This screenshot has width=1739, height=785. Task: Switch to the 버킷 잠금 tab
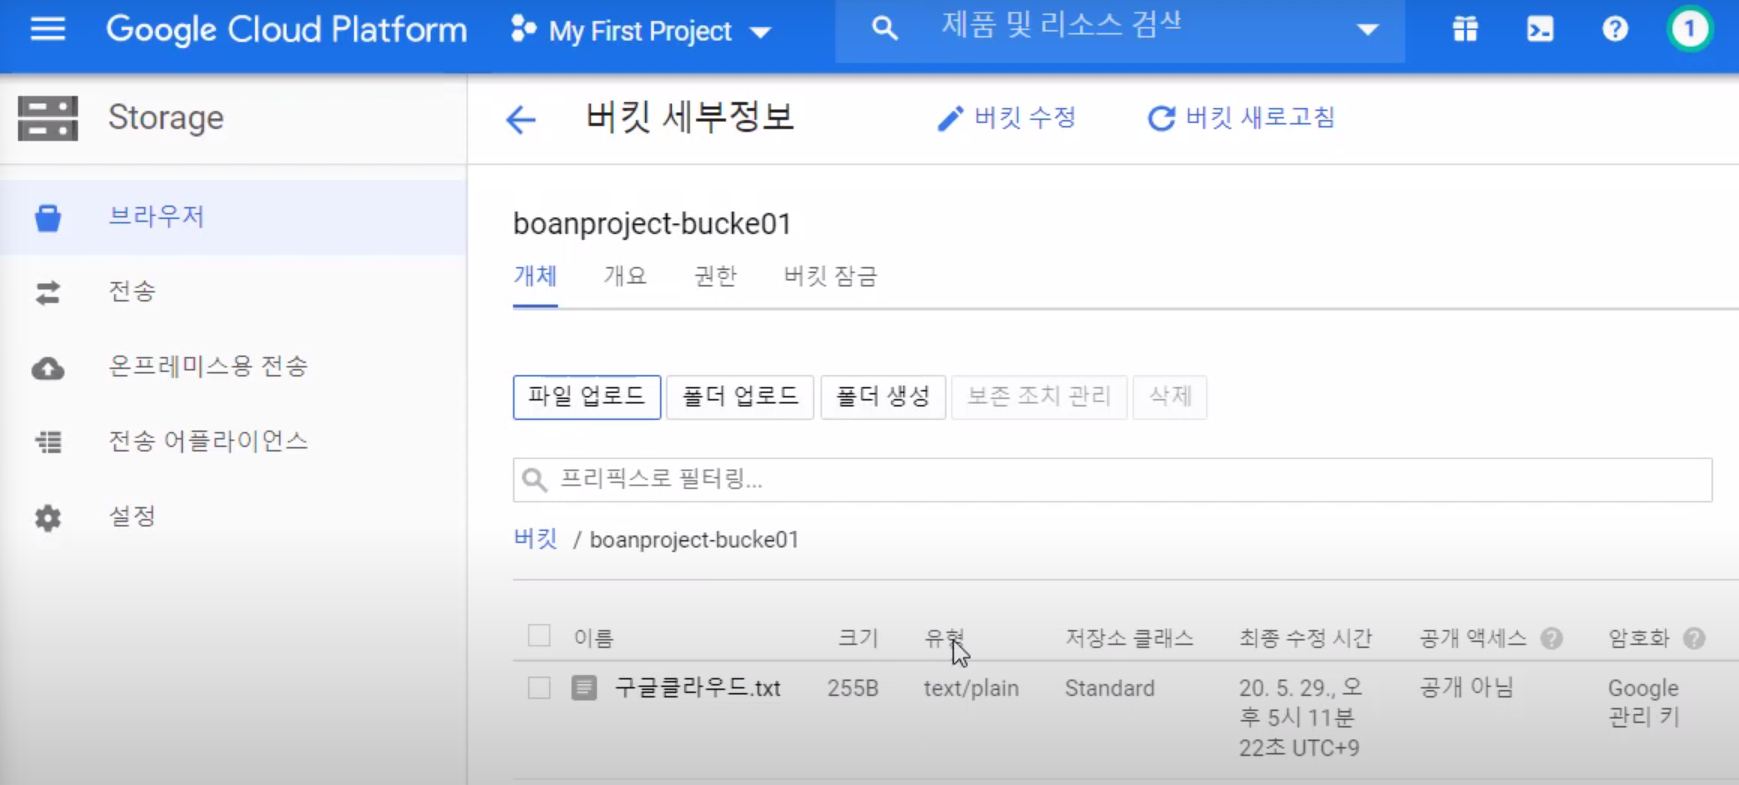coord(830,276)
